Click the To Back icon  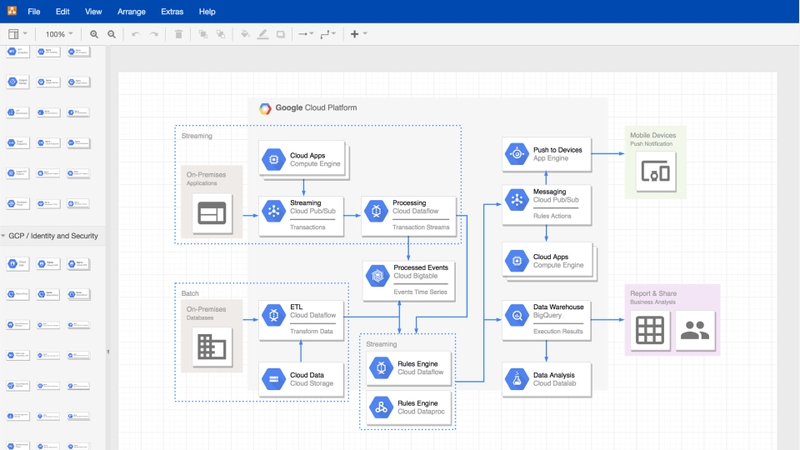(221, 34)
